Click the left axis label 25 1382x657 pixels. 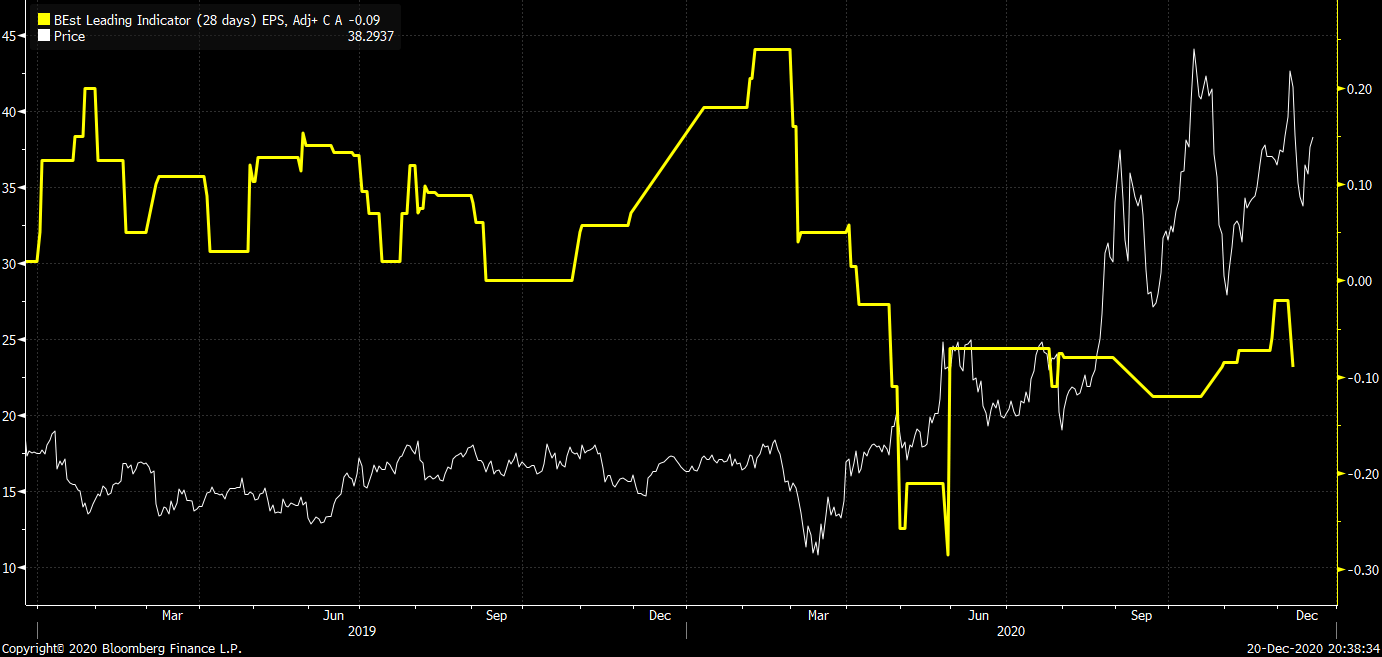[9, 340]
